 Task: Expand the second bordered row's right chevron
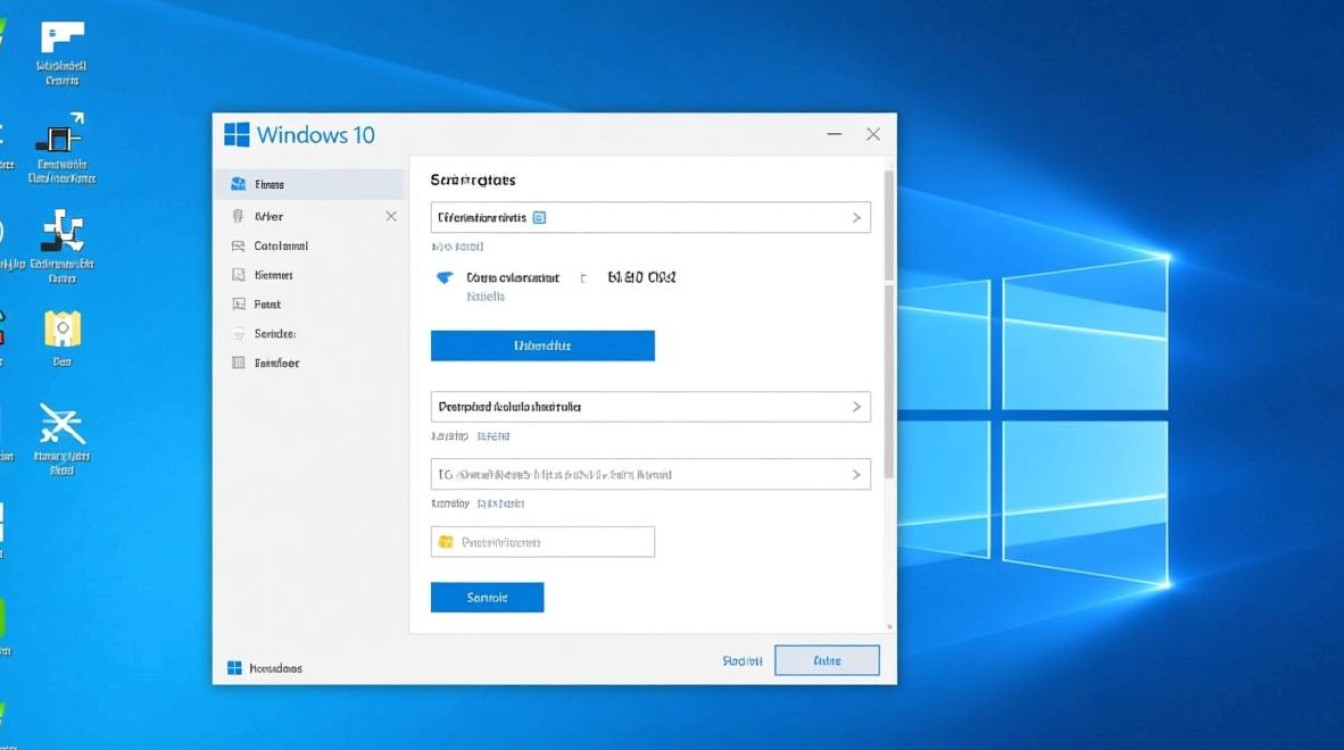point(856,407)
